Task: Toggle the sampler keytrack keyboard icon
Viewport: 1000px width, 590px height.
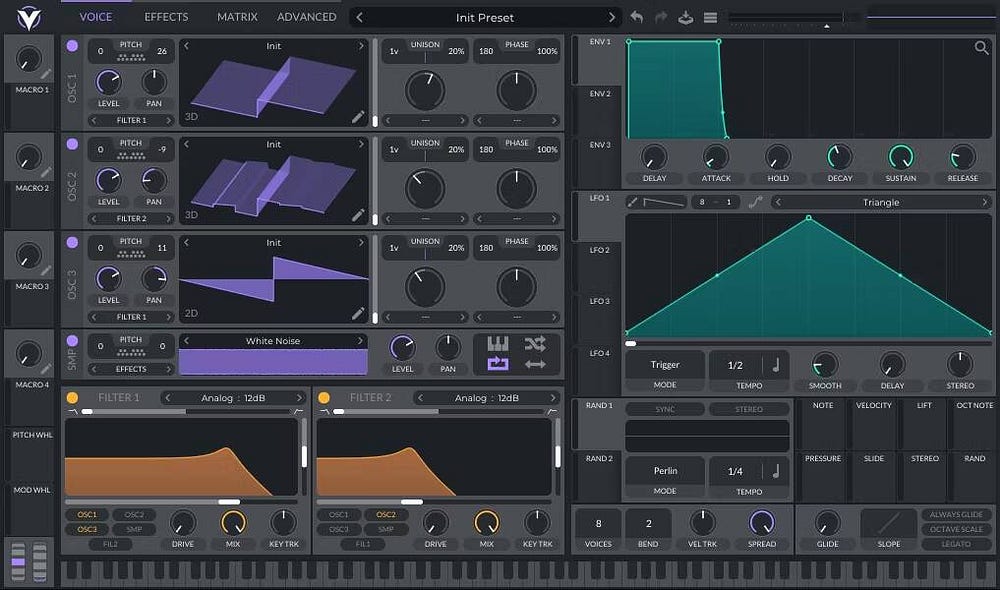Action: (x=497, y=344)
